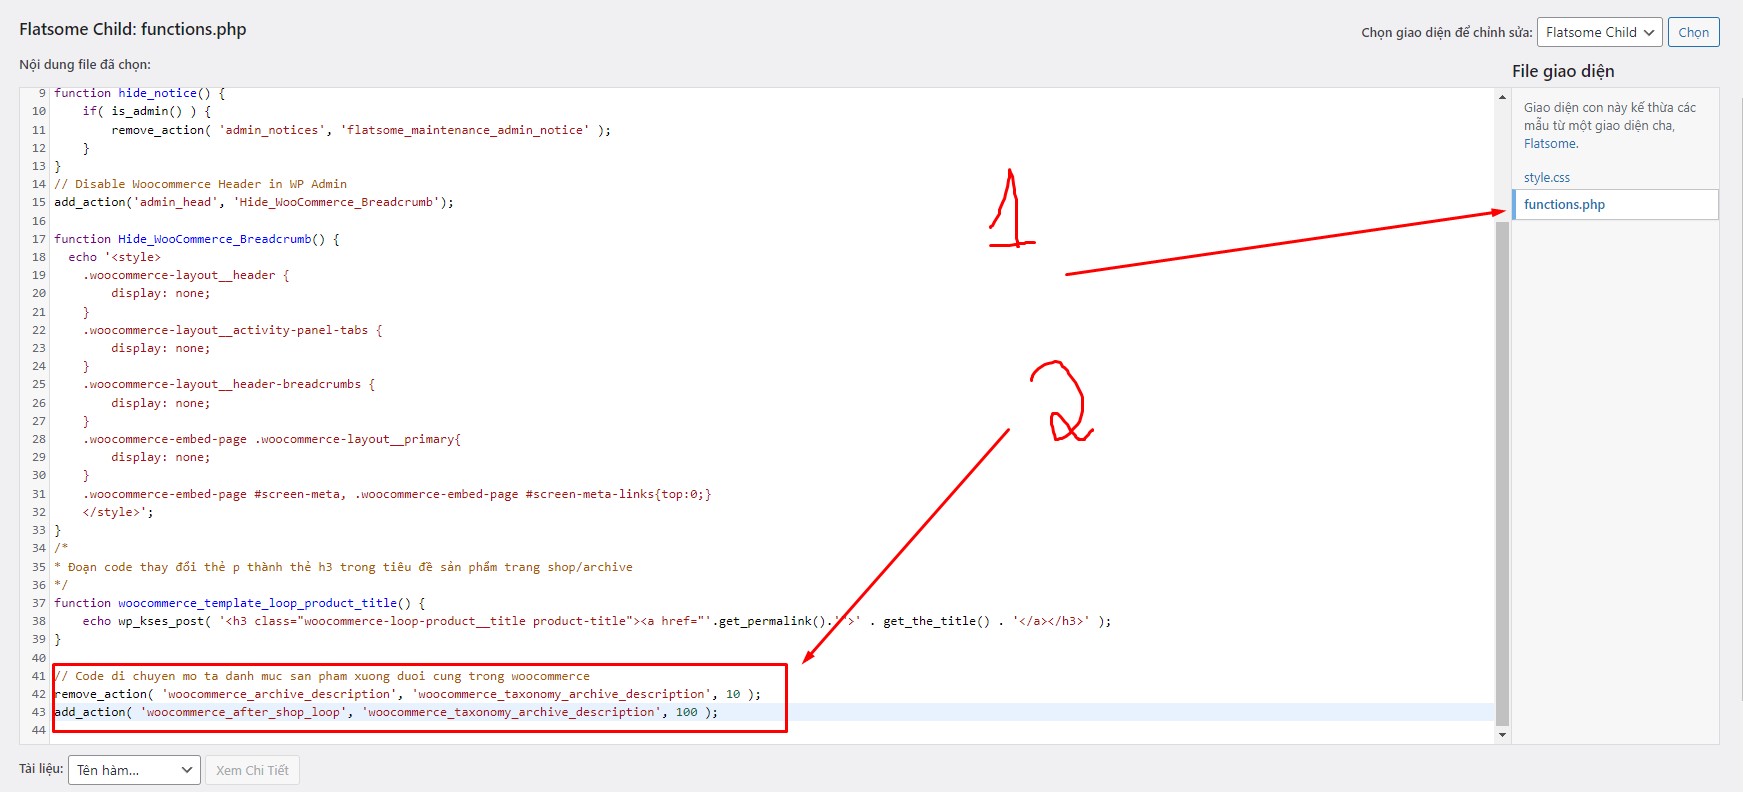The width and height of the screenshot is (1743, 792).
Task: Click the remove_action 'admin_notices' code line
Action: tap(361, 130)
